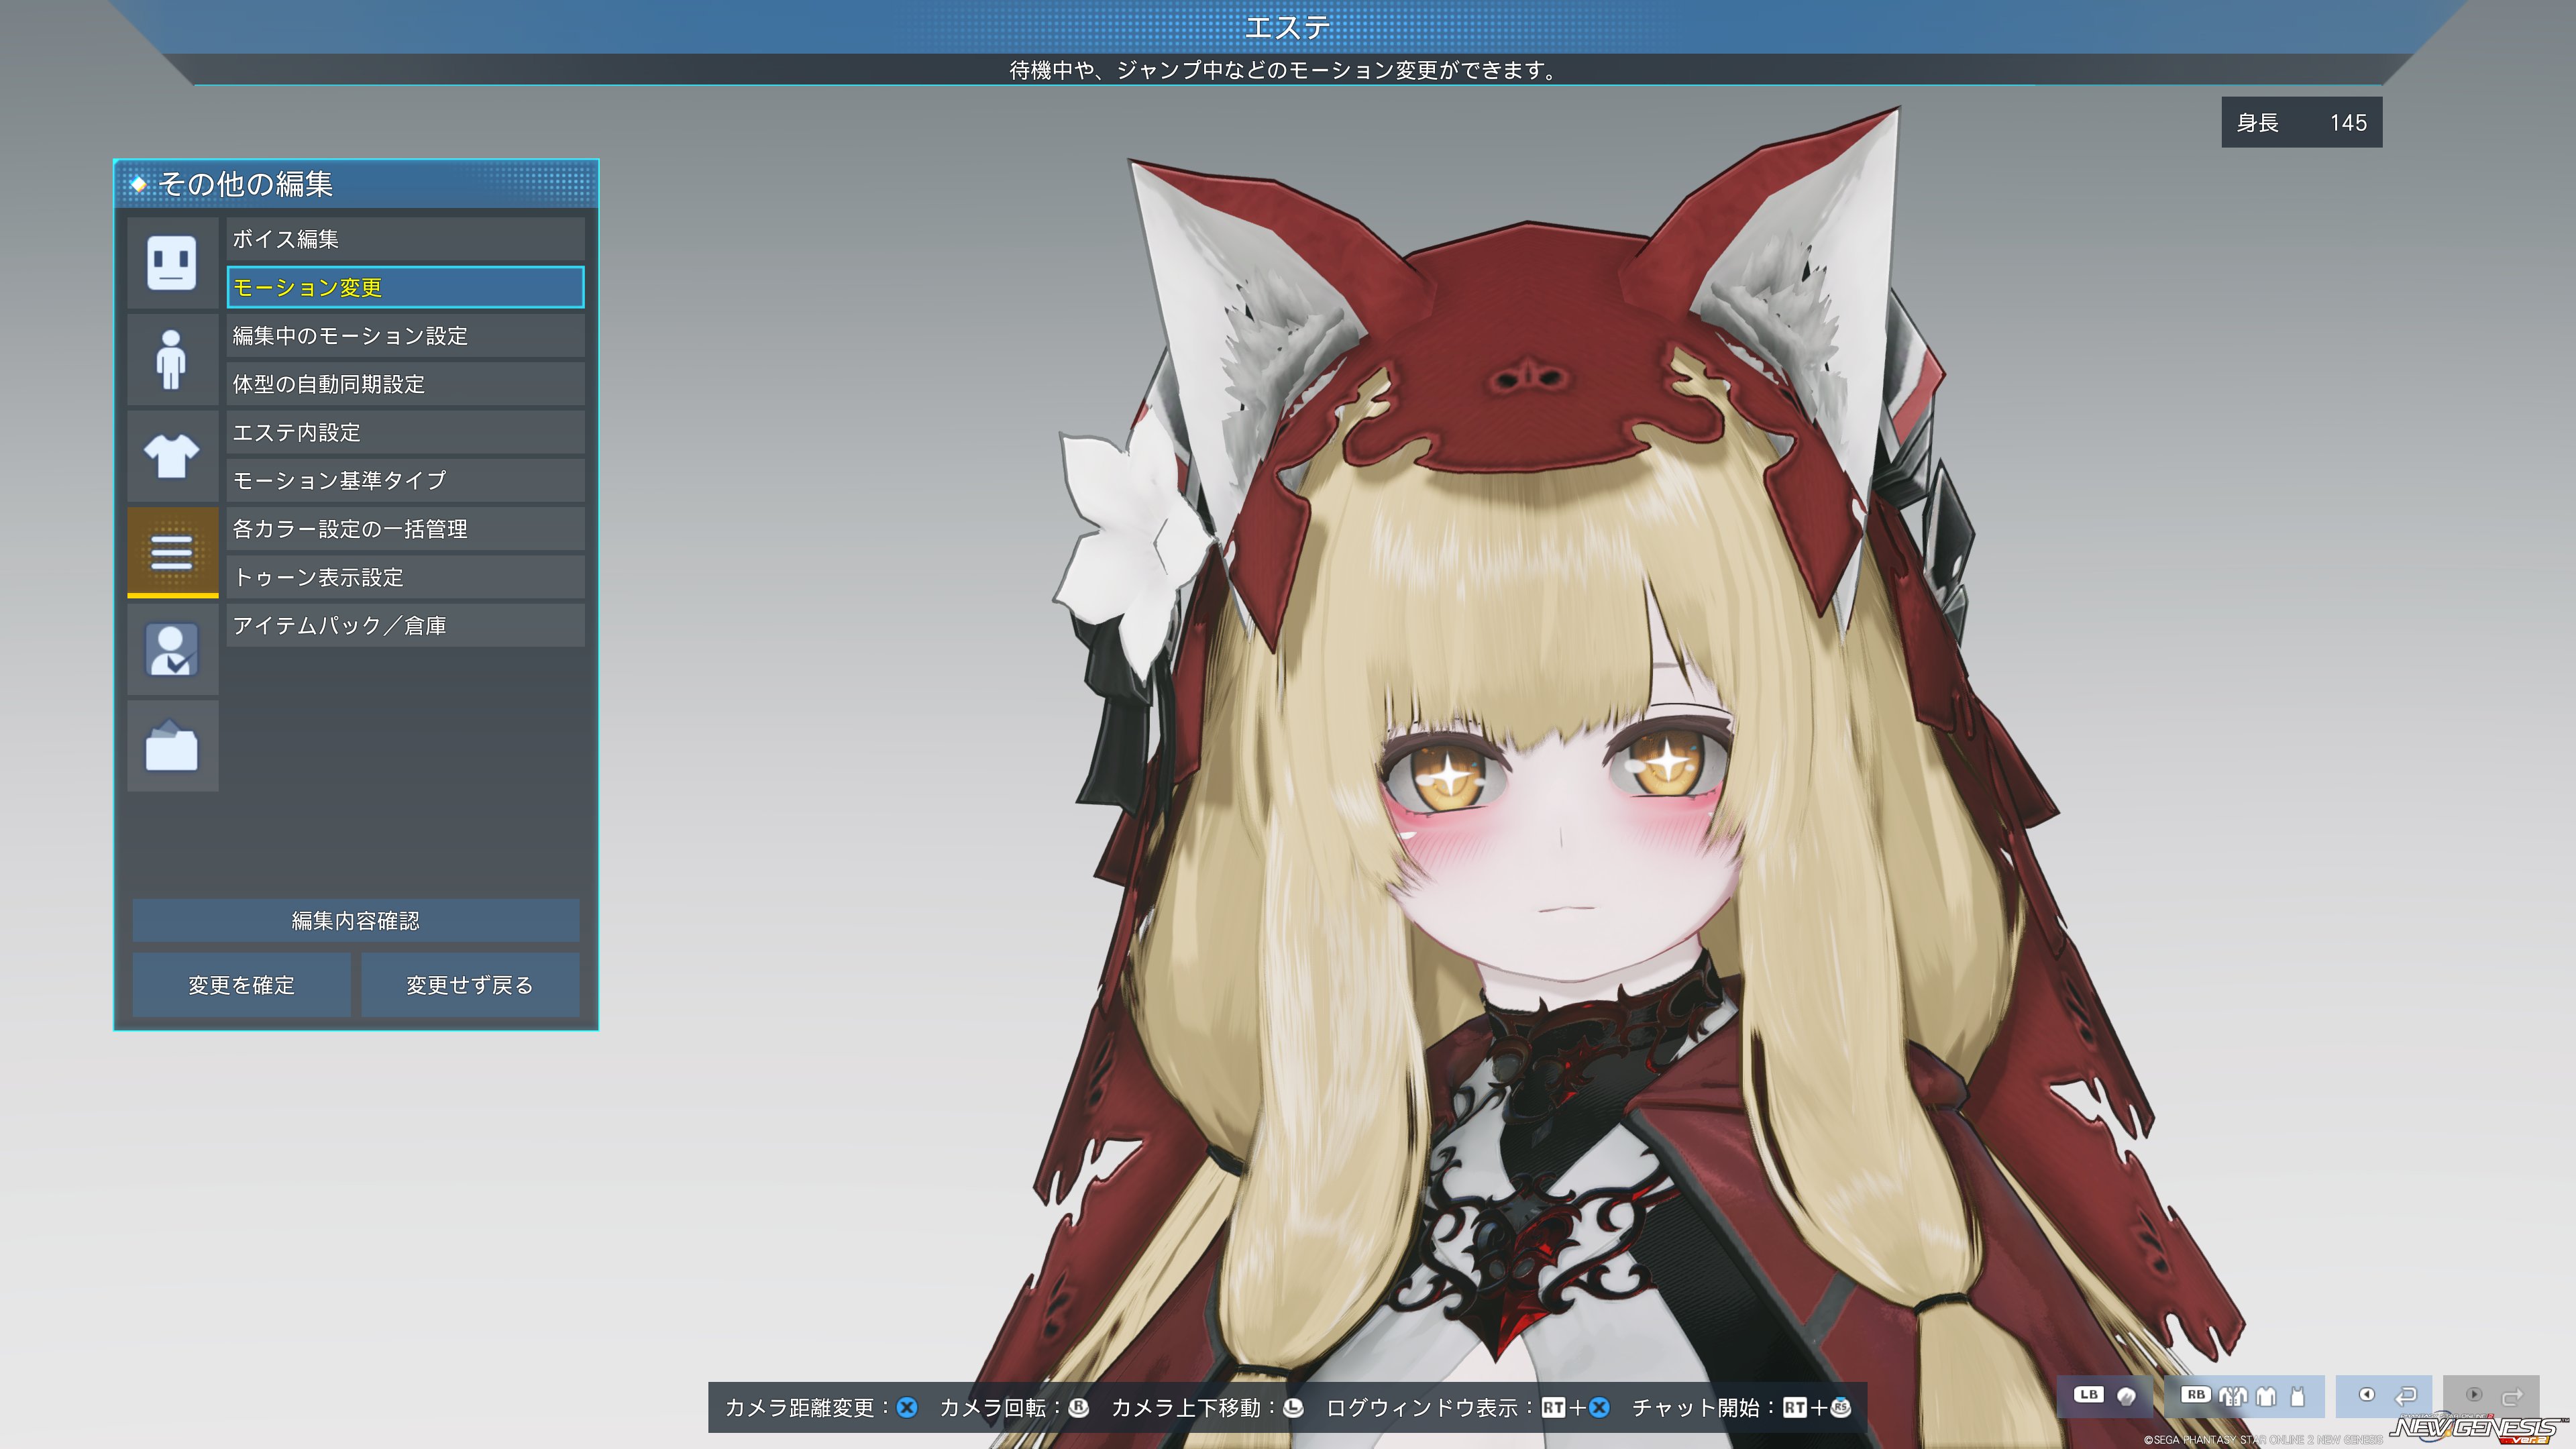
Task: Toggle the headgear display icon
Action: (2126, 1396)
